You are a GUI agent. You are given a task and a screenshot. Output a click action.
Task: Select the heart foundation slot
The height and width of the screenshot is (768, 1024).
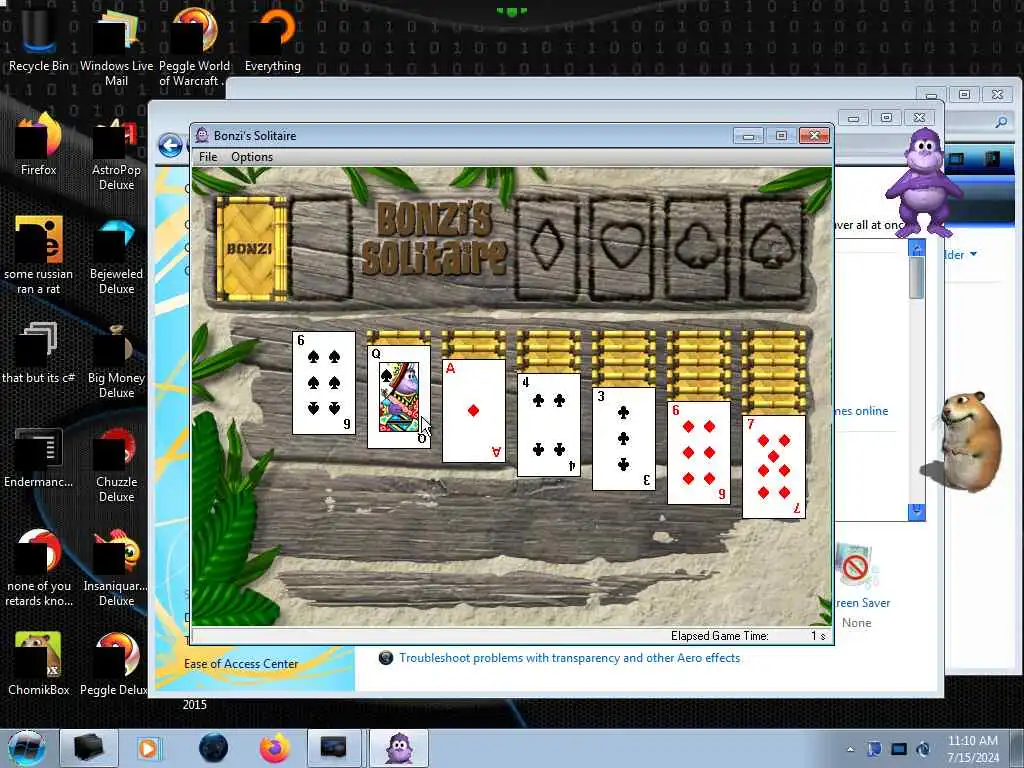click(x=622, y=248)
